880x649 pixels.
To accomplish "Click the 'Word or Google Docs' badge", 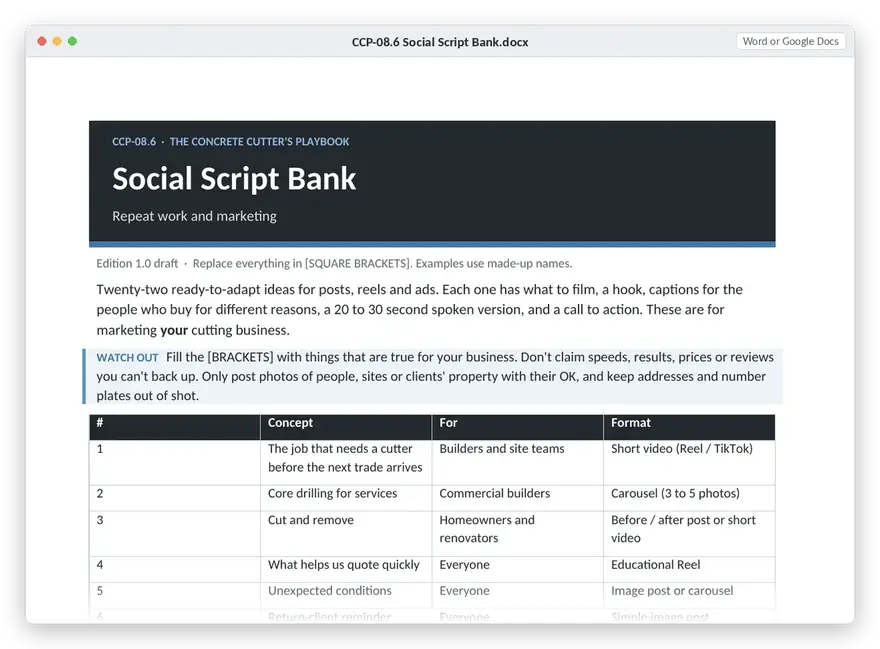I will coord(790,41).
